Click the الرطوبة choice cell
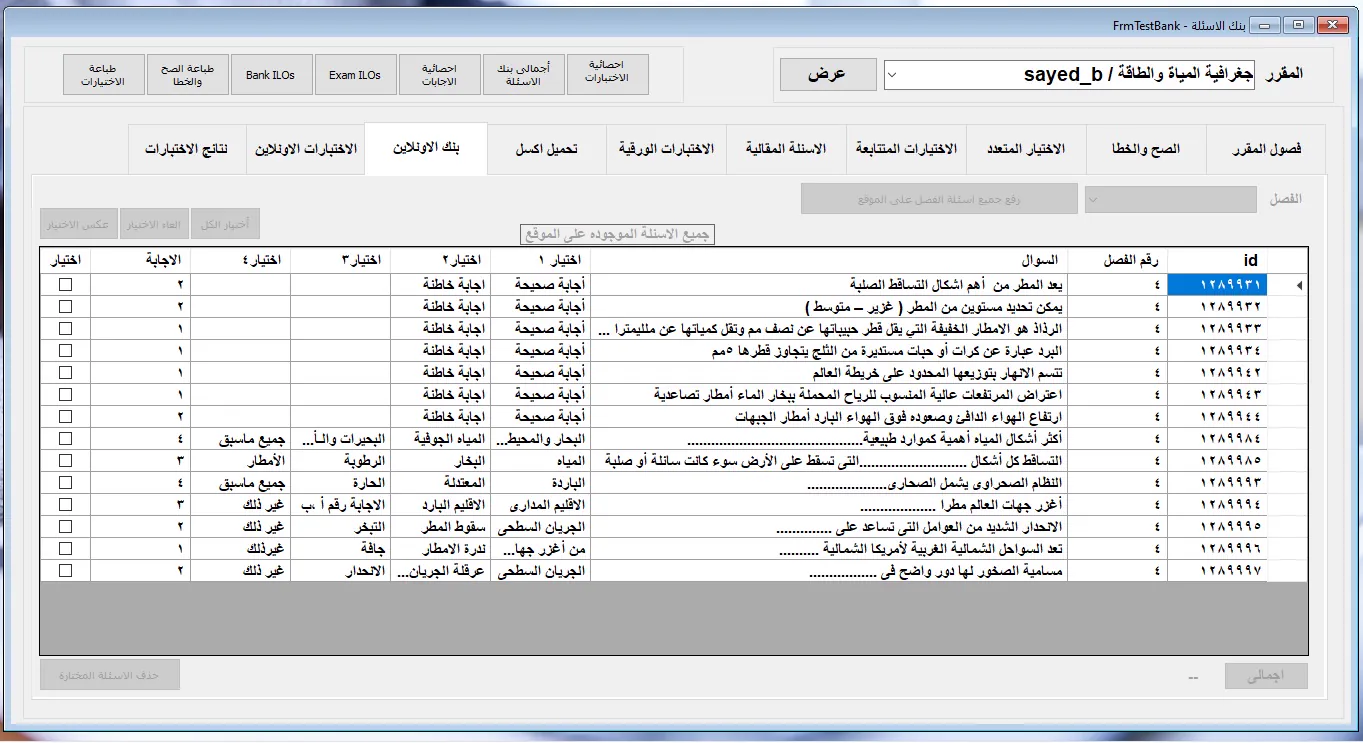 point(340,461)
